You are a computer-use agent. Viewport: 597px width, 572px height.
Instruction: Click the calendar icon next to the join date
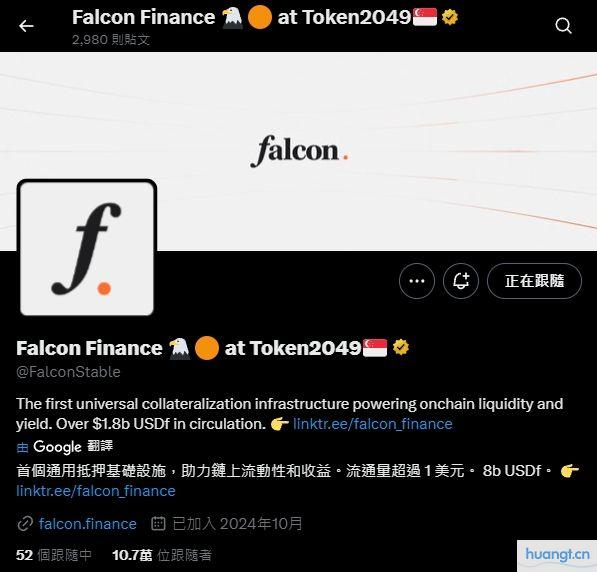coord(158,523)
